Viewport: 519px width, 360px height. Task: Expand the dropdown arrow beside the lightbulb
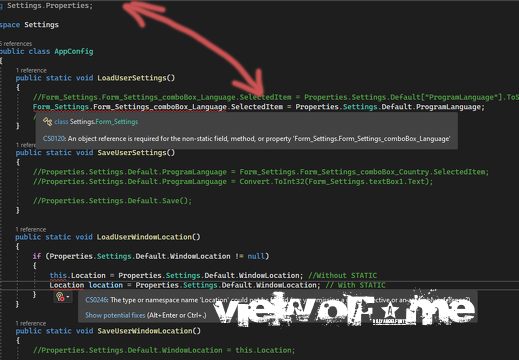click(68, 297)
